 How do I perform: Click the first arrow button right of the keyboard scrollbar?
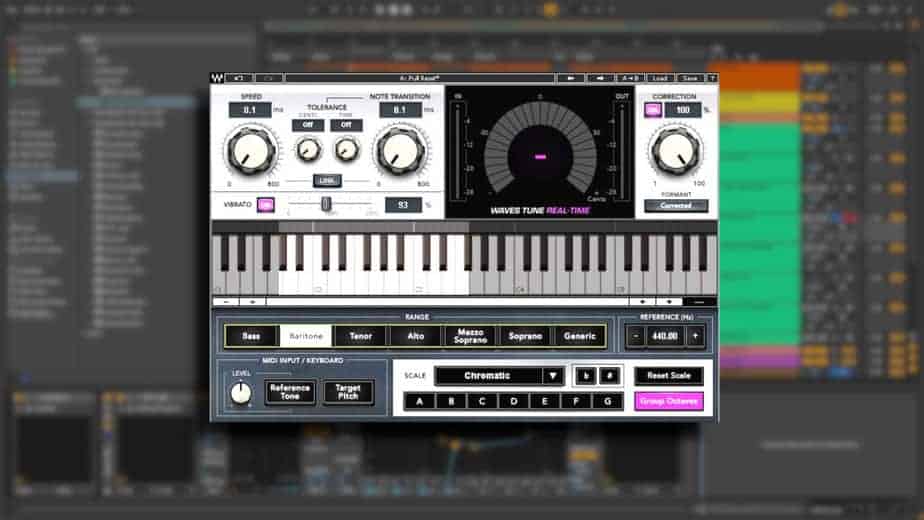(642, 301)
